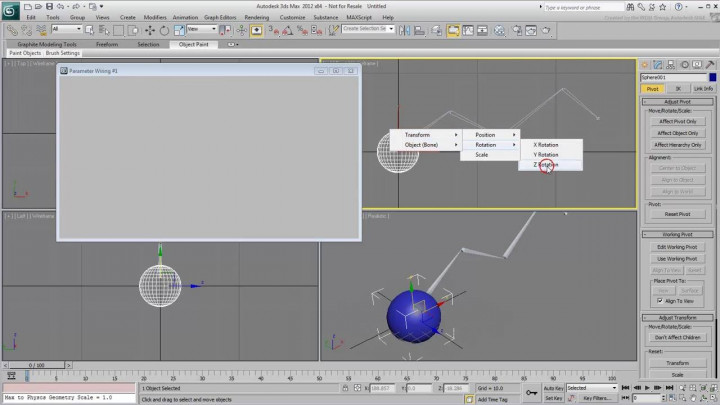
Task: Toggle Affect Pivot Only
Action: pyautogui.click(x=678, y=122)
